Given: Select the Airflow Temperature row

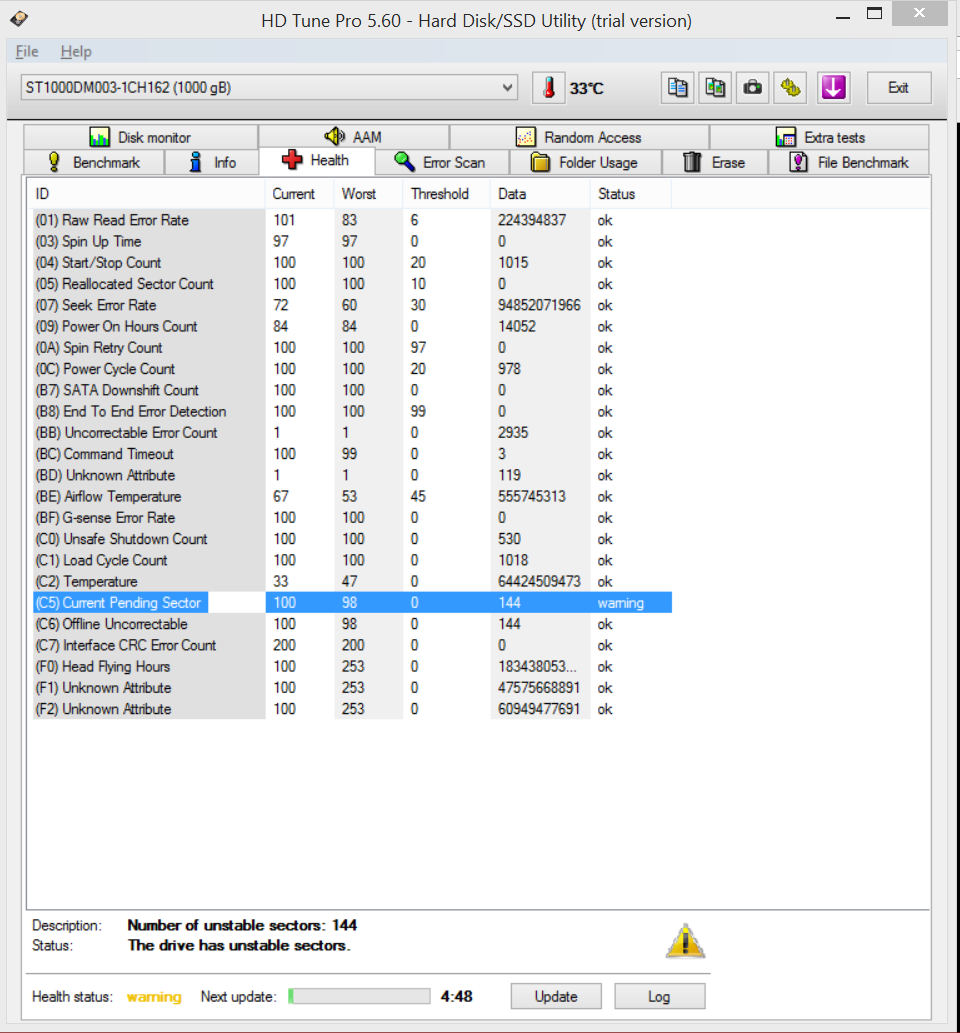Looking at the screenshot, I should pyautogui.click(x=353, y=496).
